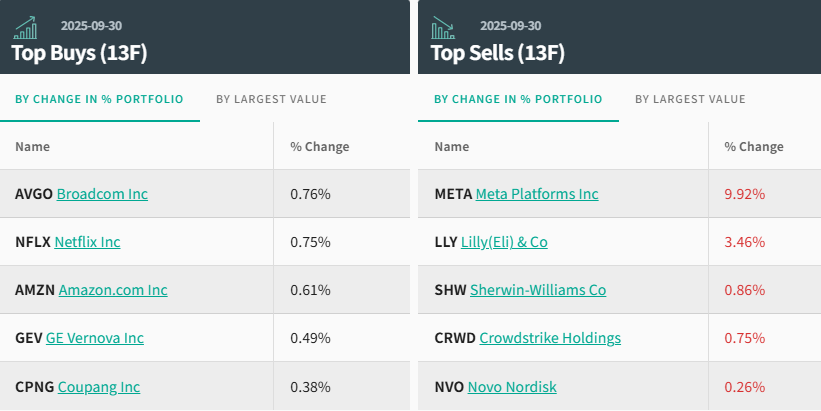
Task: Open the Sherwin-Williams Co link
Action: 538,290
